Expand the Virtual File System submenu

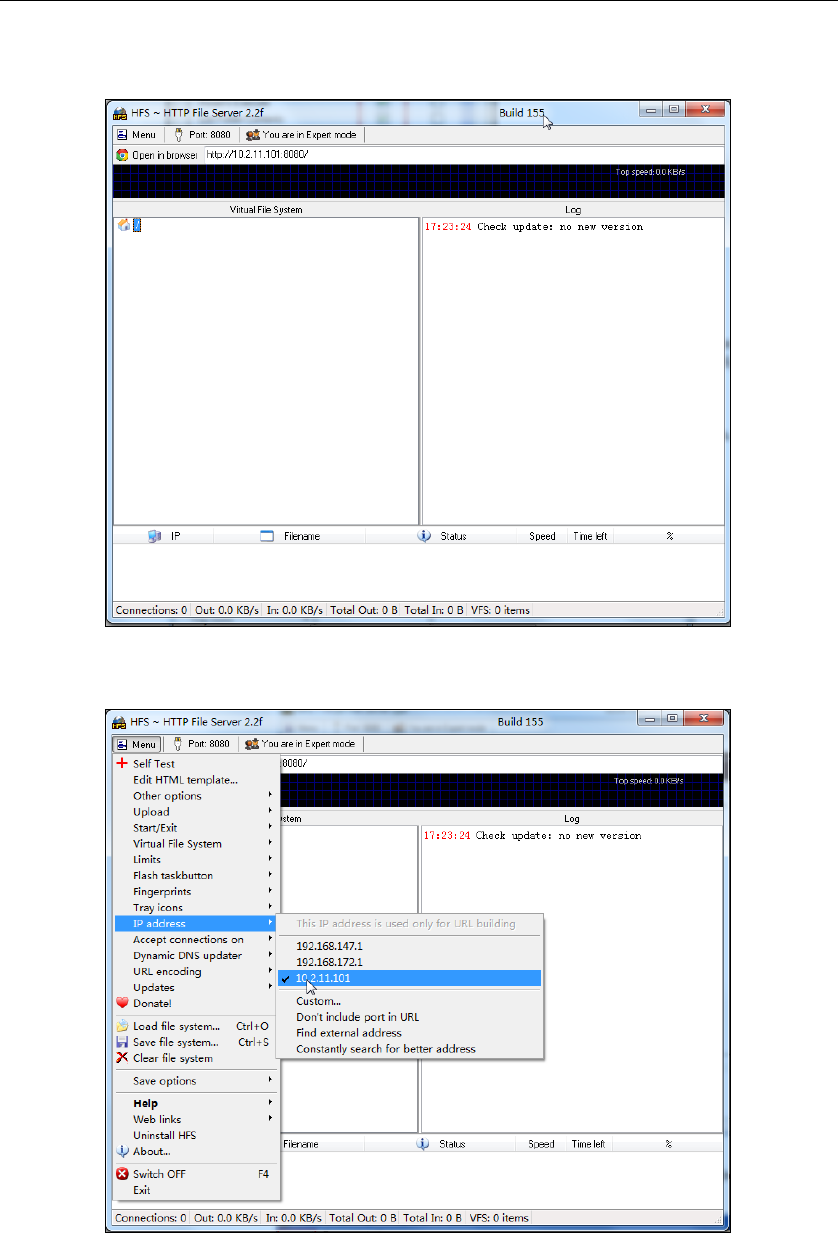196,843
